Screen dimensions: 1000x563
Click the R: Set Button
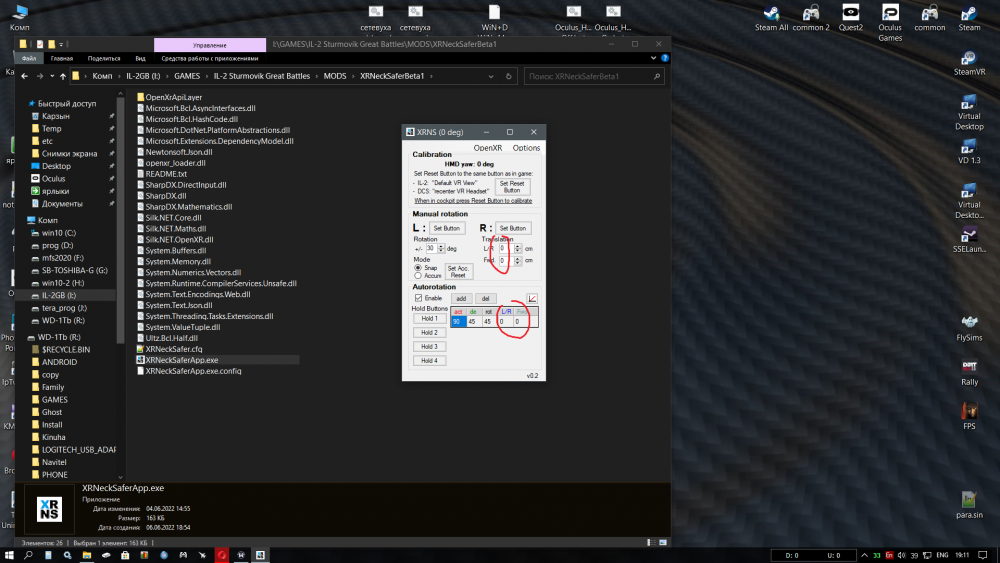click(513, 228)
